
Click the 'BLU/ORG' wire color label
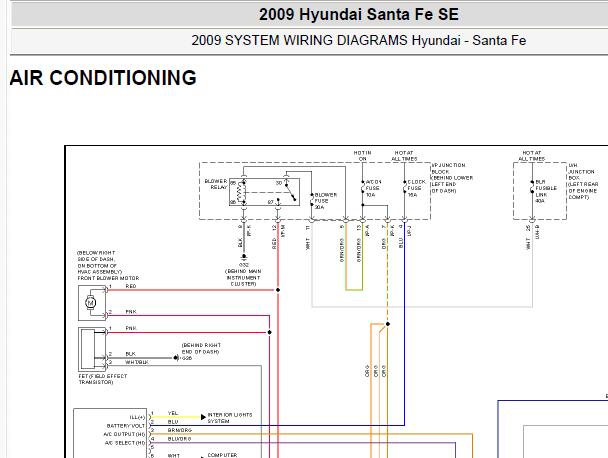[179, 439]
